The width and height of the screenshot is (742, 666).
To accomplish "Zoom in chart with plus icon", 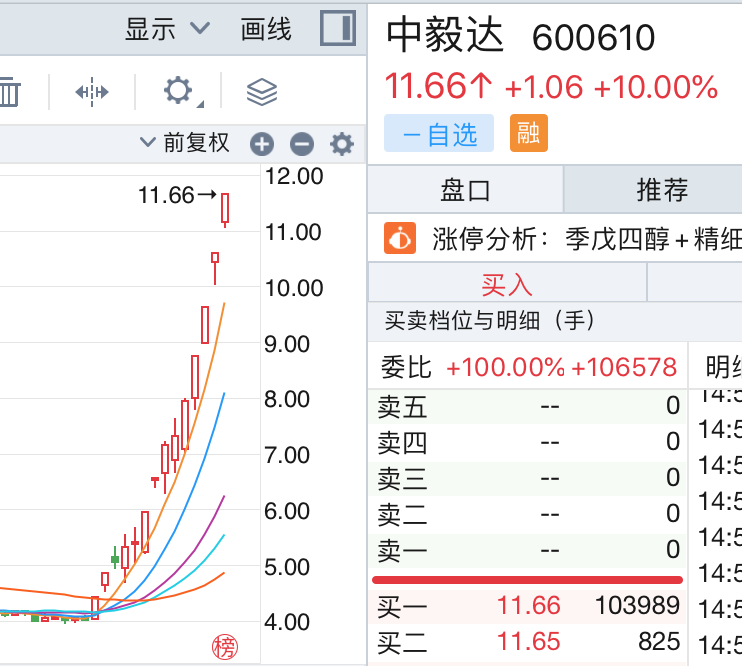I will 262,144.
